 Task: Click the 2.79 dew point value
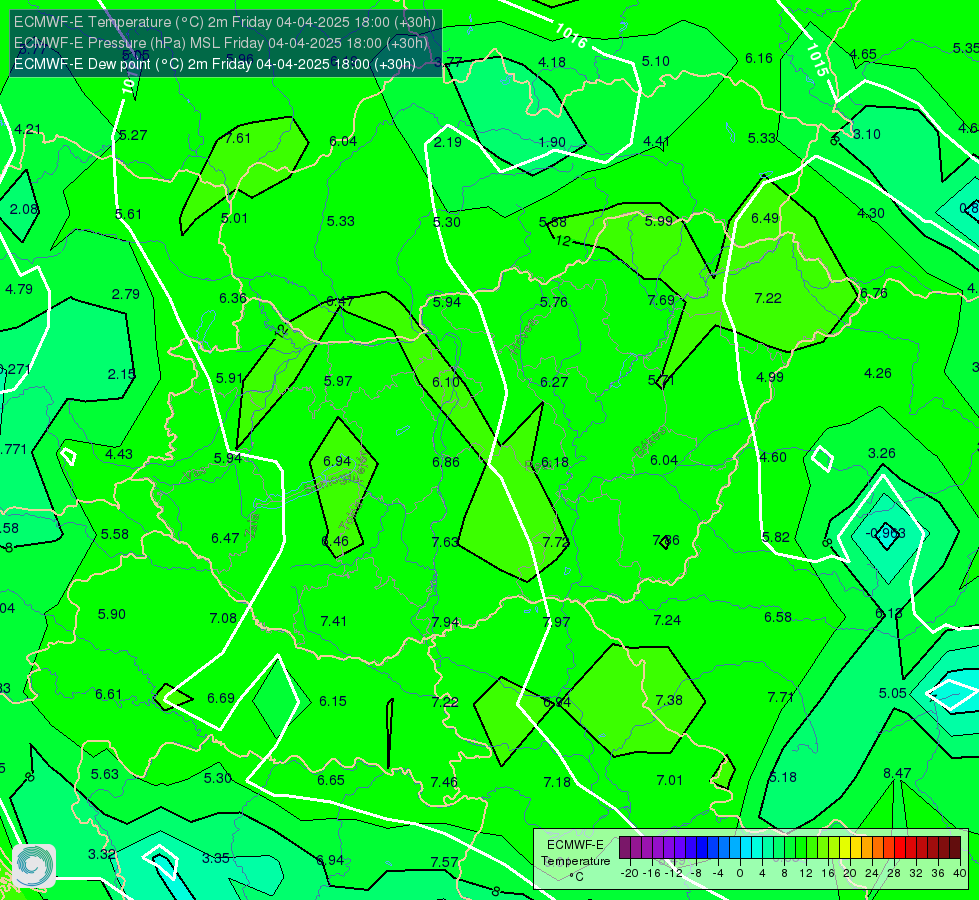pos(125,294)
